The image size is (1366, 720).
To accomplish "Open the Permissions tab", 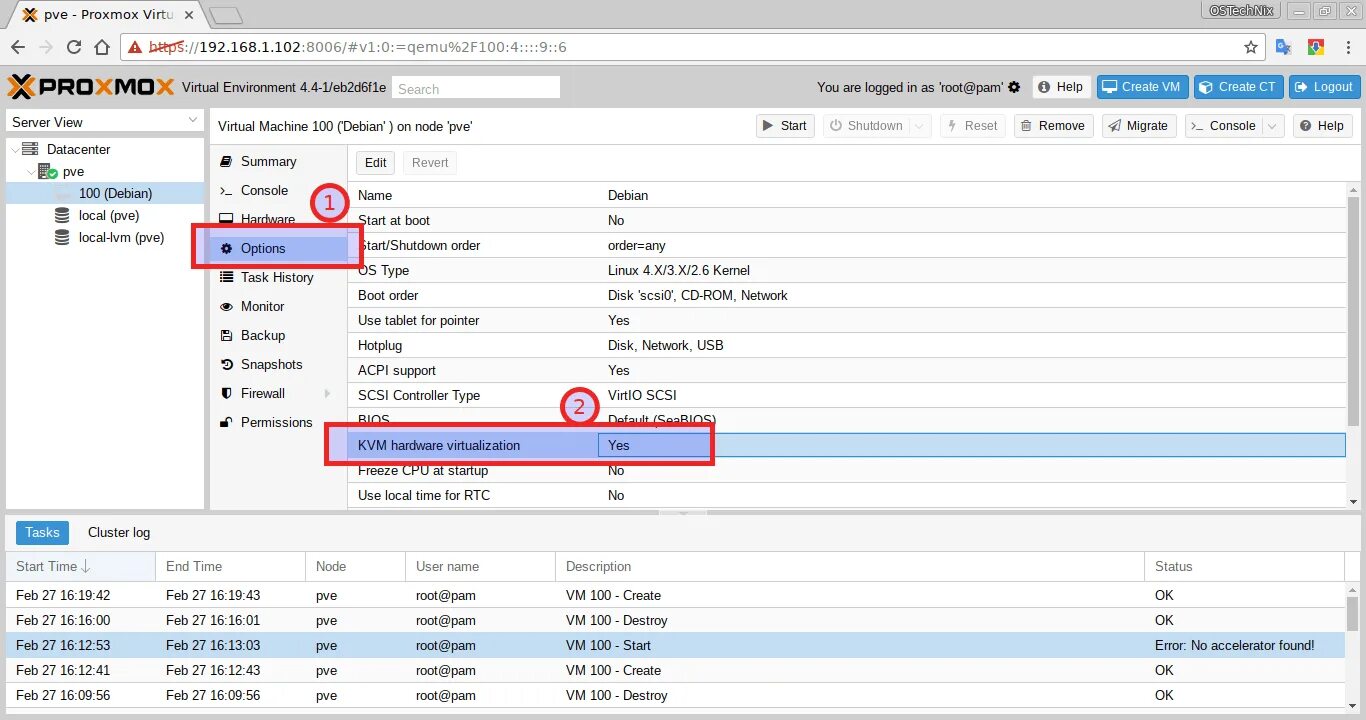I will coord(276,422).
